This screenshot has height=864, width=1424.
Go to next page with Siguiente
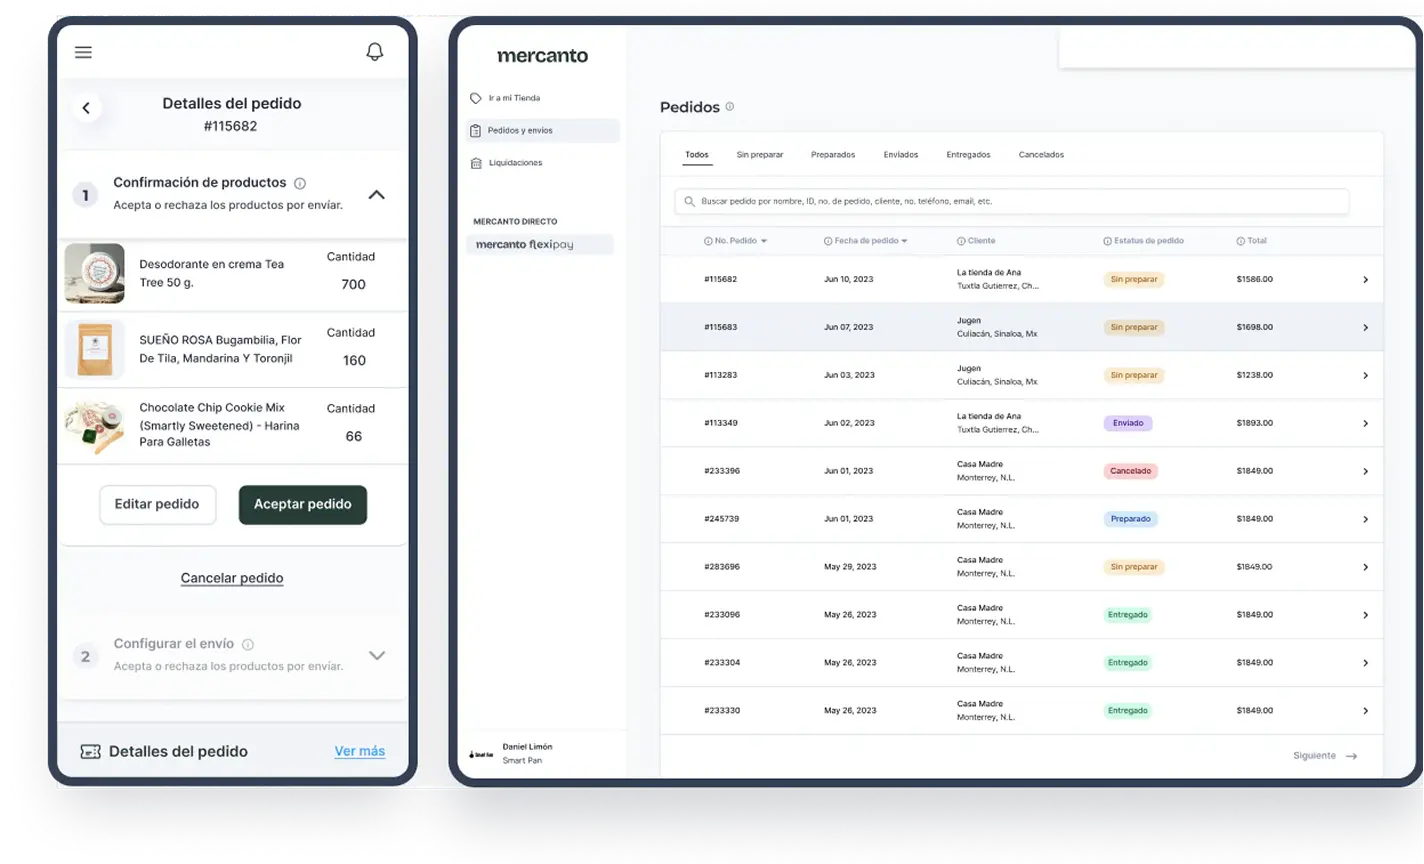pos(1325,756)
